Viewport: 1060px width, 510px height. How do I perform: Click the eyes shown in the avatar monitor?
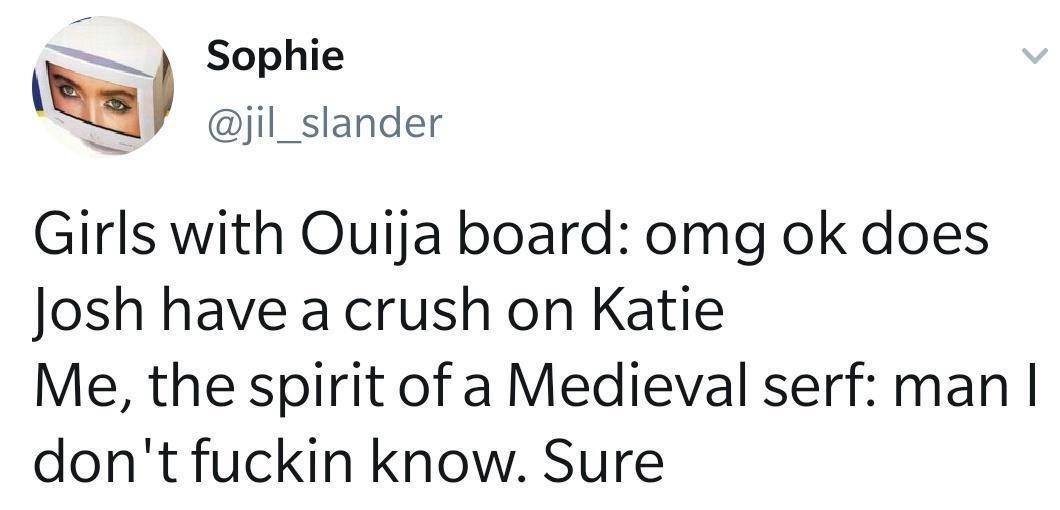(x=93, y=99)
